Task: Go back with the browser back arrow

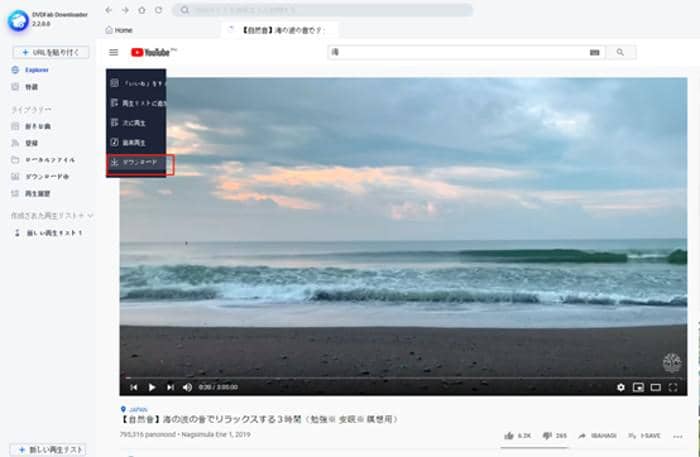Action: pyautogui.click(x=108, y=10)
